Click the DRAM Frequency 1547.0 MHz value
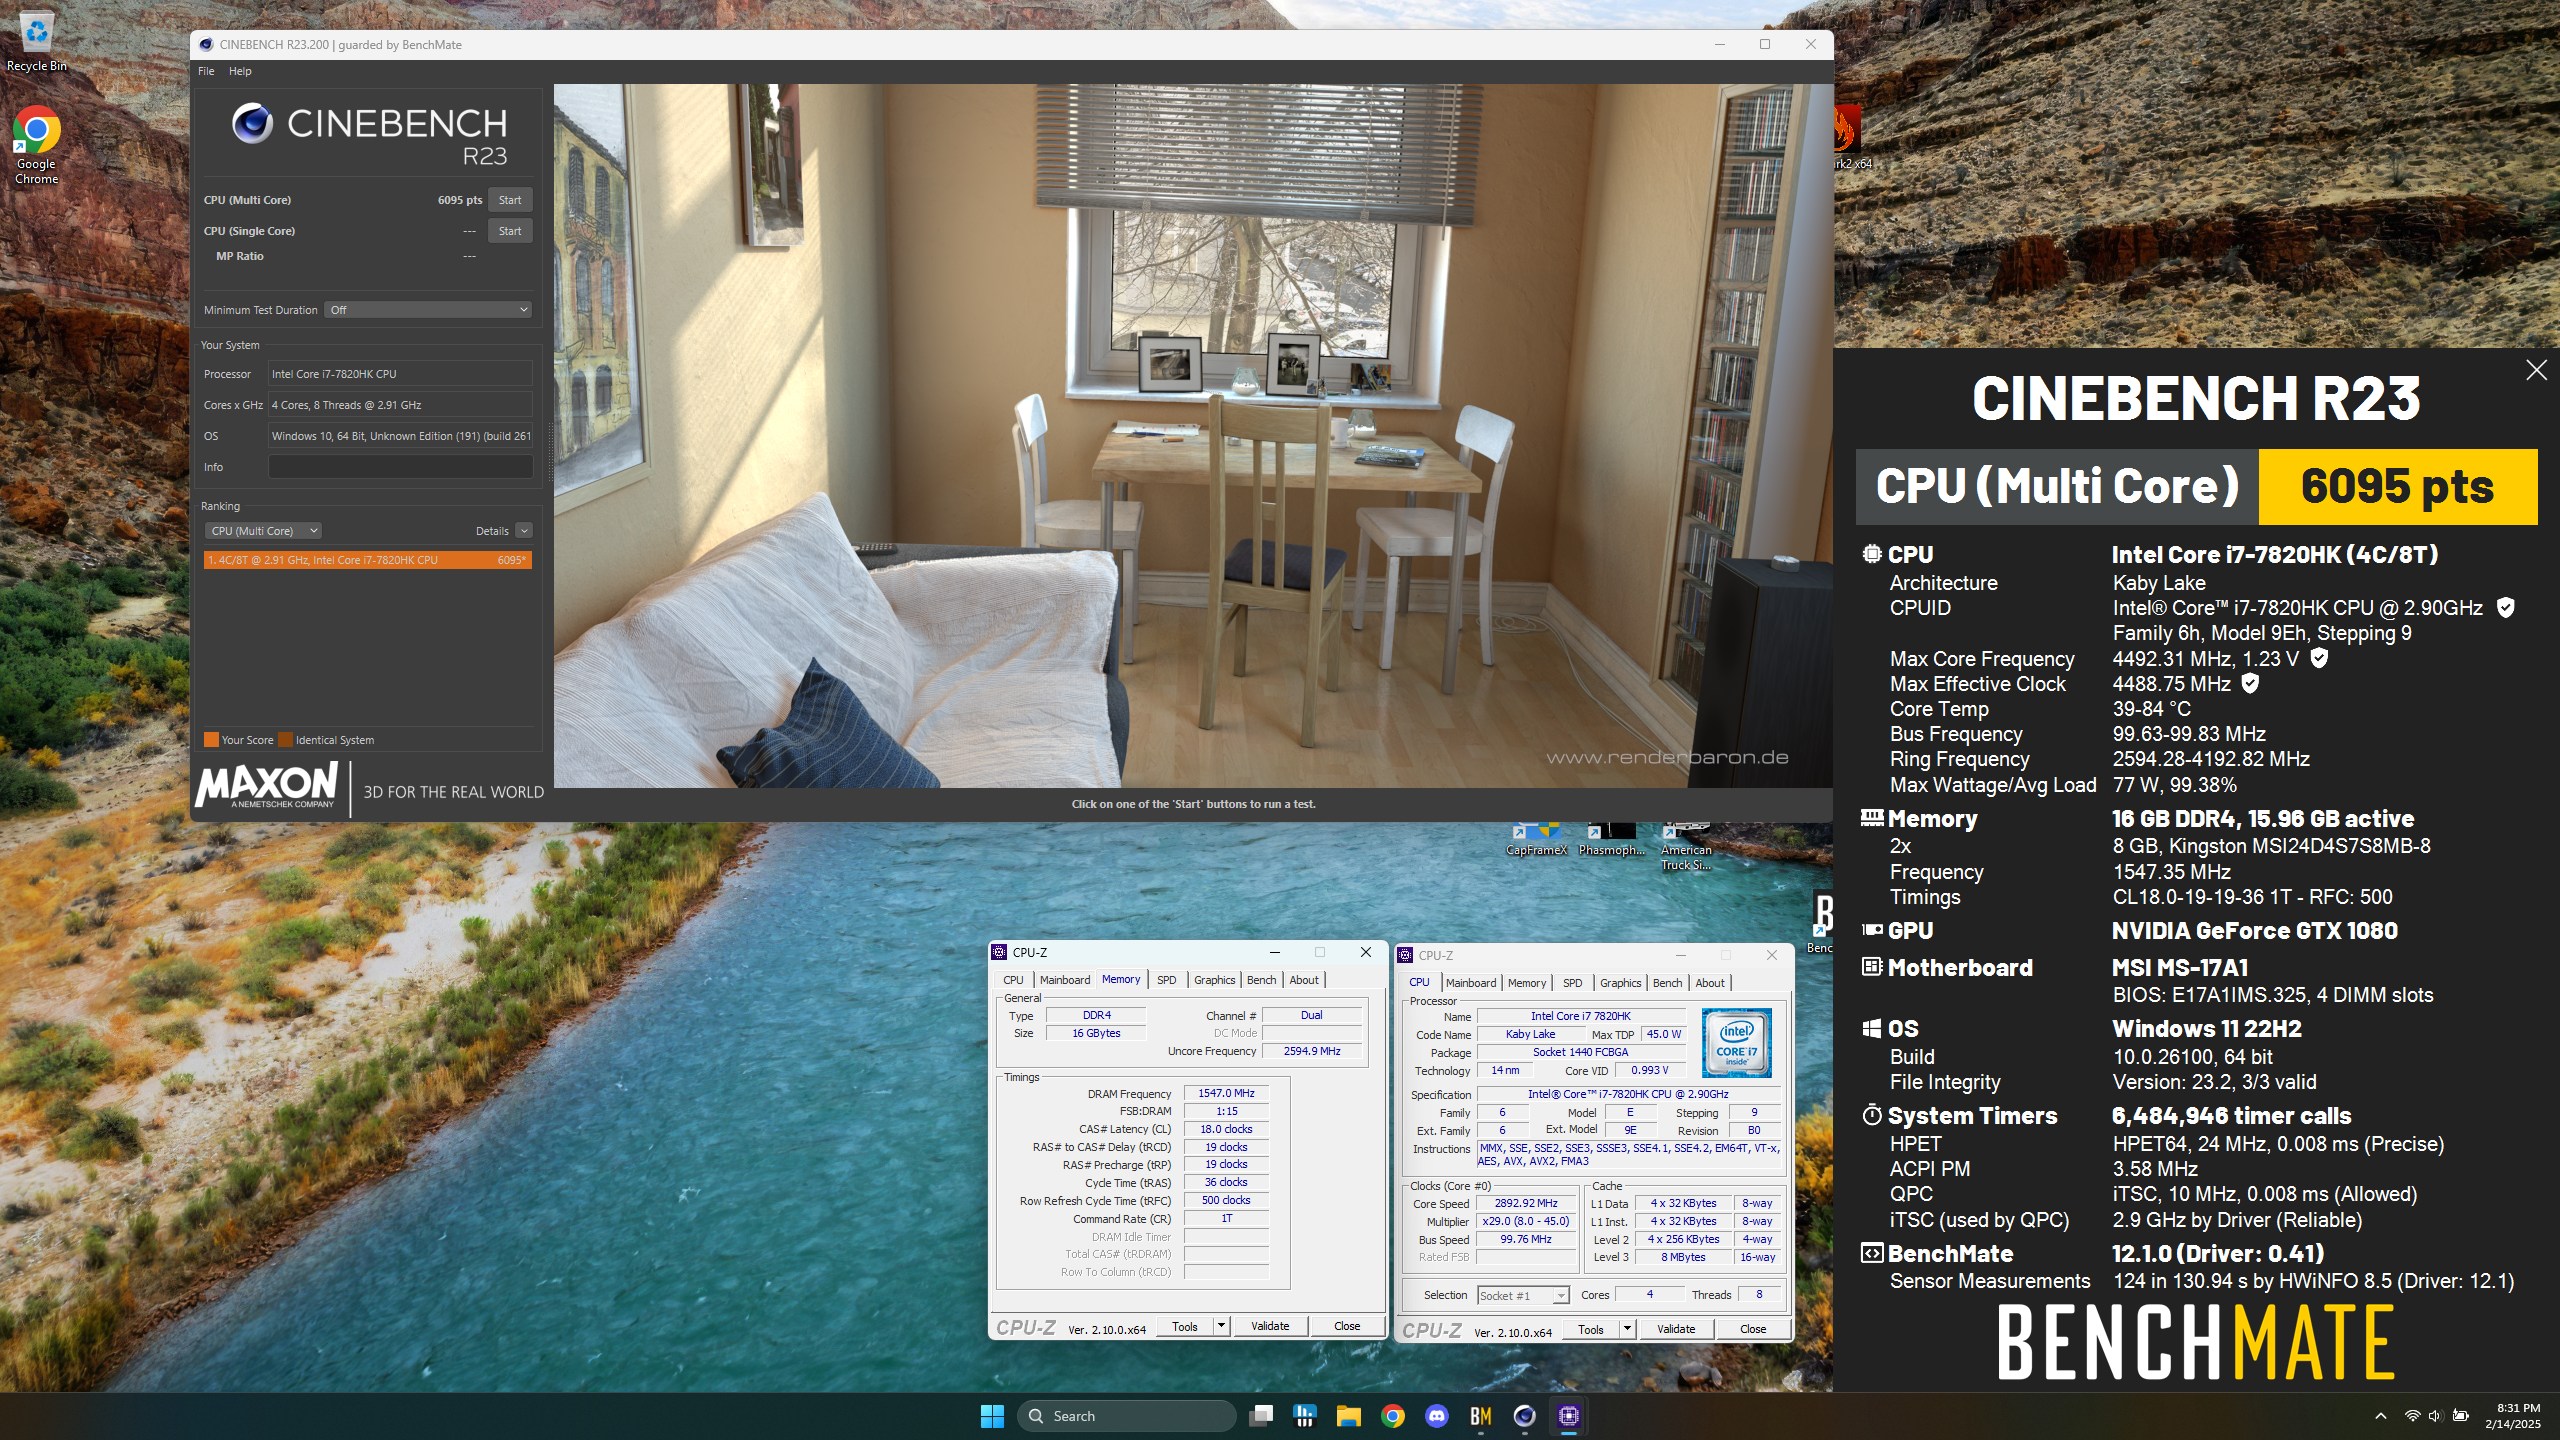The width and height of the screenshot is (2560, 1440). (x=1226, y=1093)
